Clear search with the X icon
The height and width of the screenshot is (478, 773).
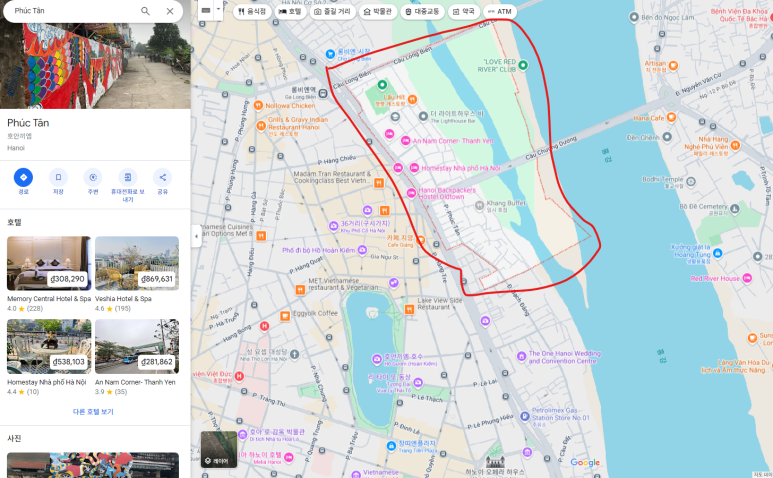(x=170, y=11)
